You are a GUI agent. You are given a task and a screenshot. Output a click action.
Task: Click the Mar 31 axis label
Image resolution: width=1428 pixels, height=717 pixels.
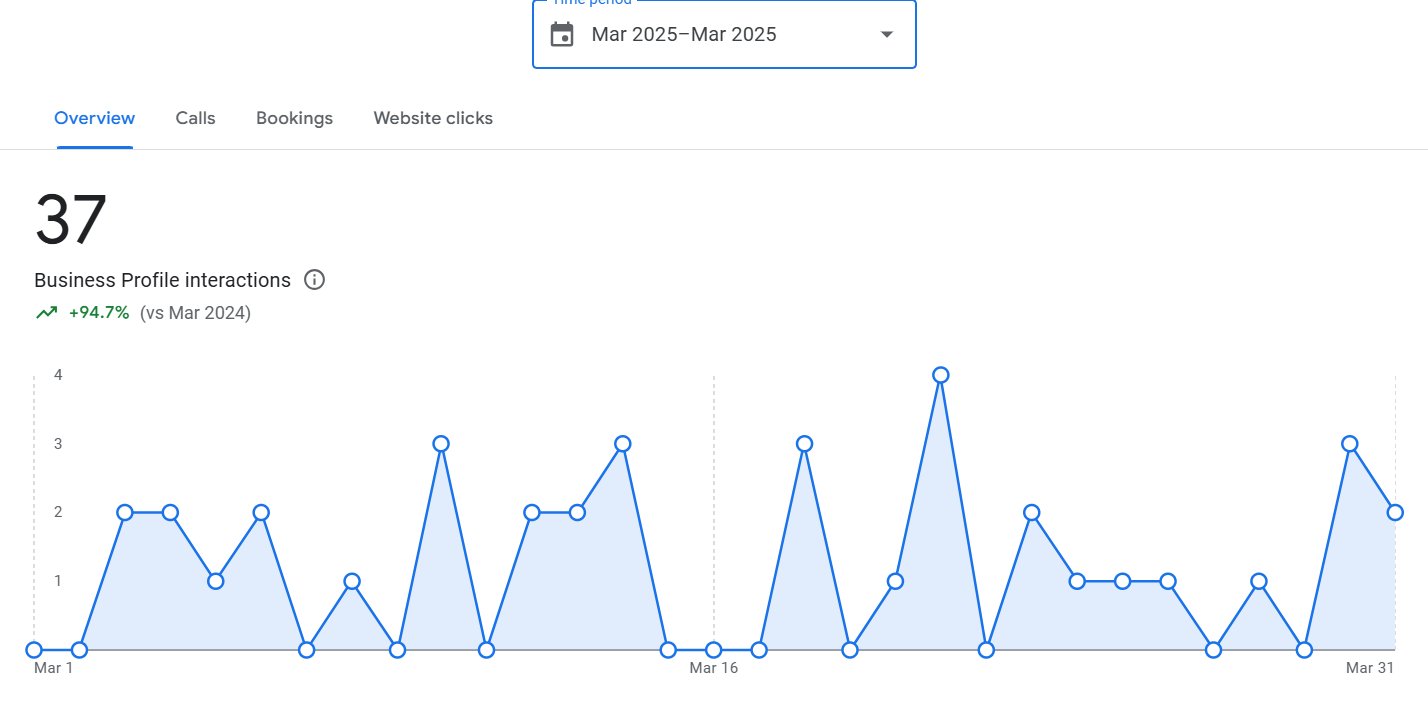[x=1369, y=668]
